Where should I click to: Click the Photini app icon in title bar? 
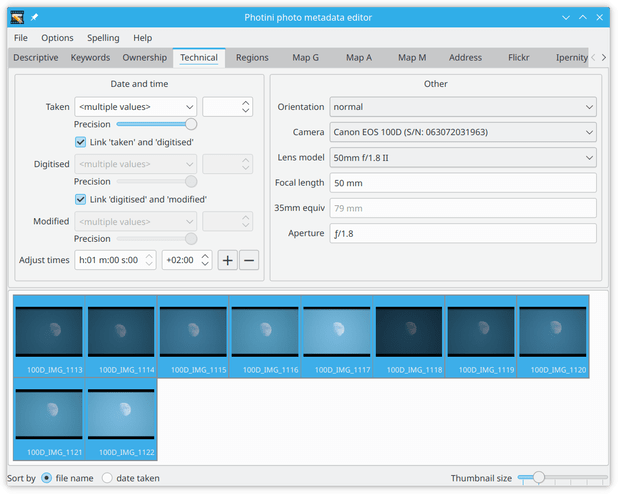click(17, 17)
